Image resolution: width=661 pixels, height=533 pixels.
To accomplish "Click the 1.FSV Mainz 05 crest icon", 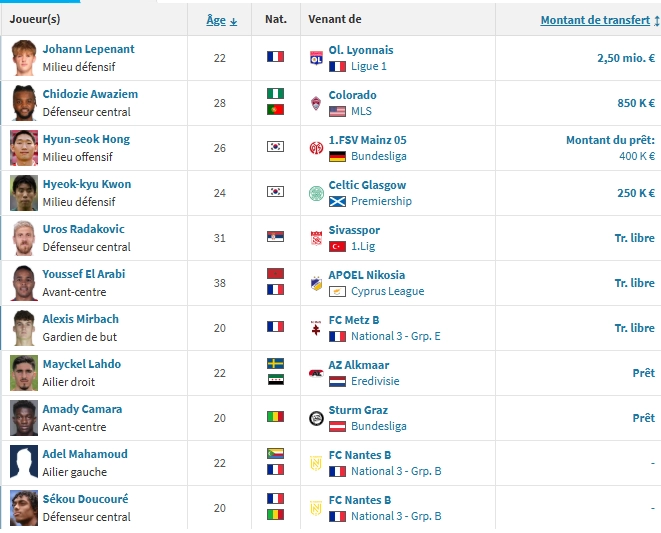I will (x=316, y=148).
